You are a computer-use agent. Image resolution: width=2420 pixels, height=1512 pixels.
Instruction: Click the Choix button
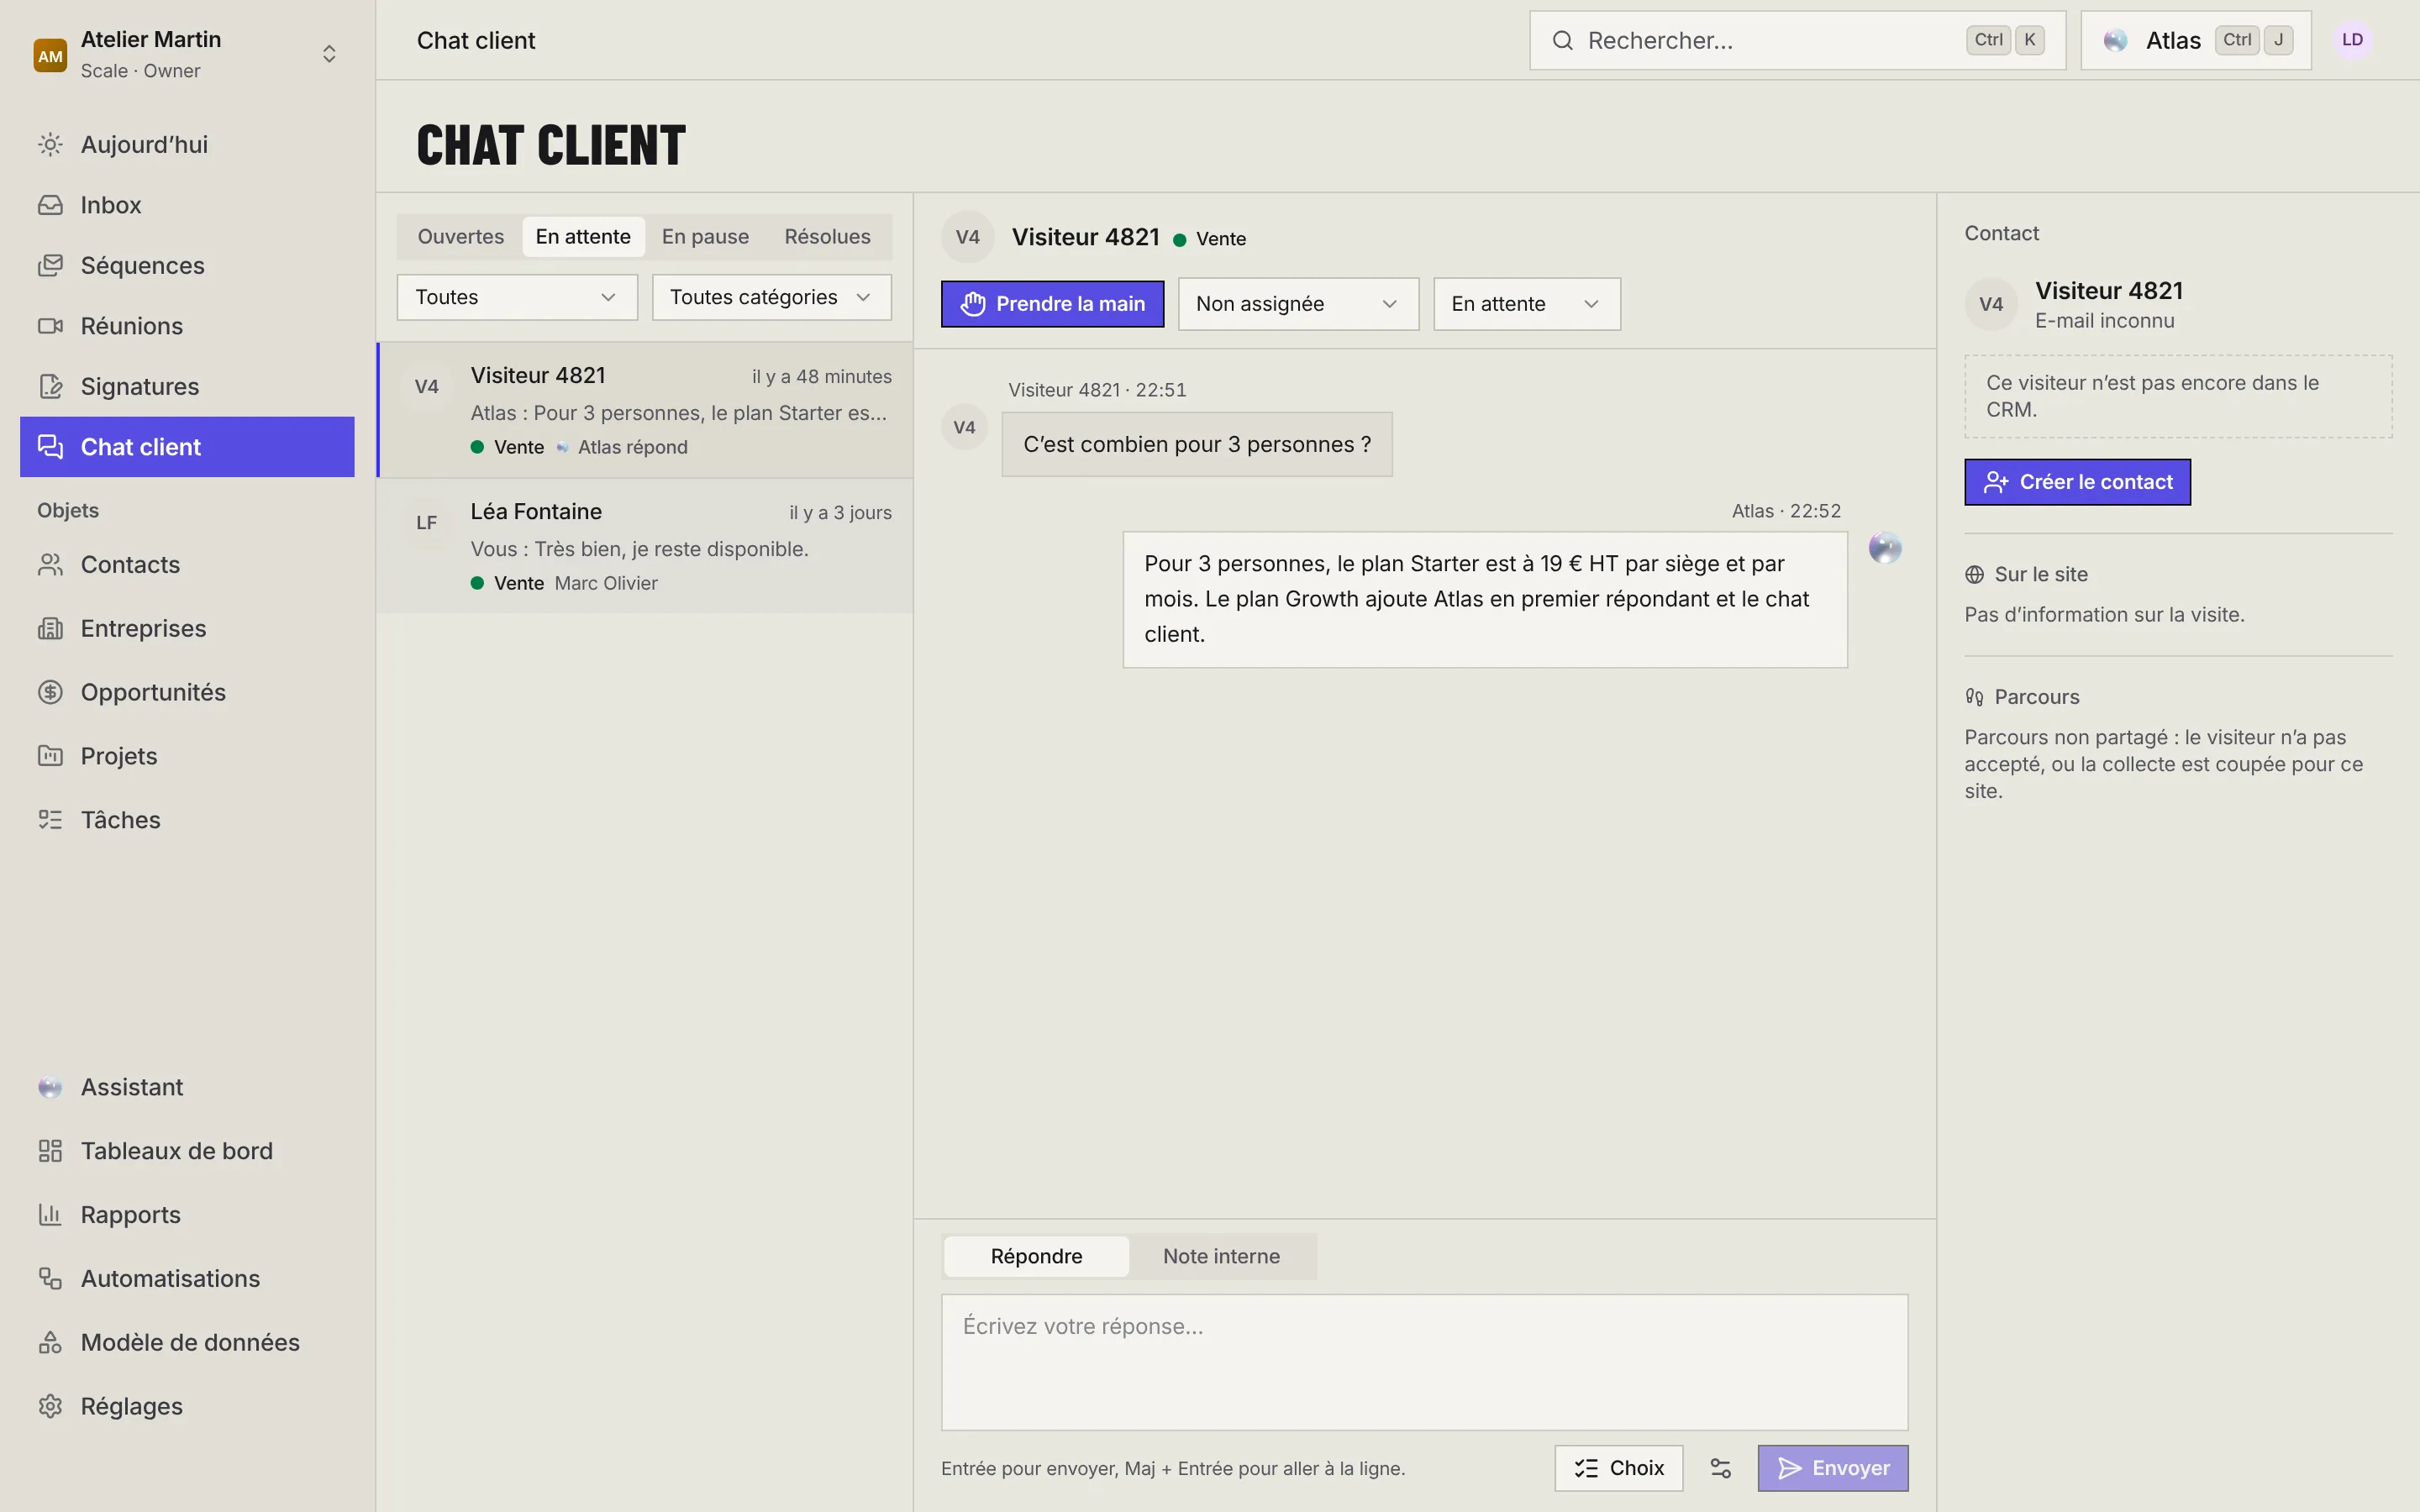pos(1618,1468)
